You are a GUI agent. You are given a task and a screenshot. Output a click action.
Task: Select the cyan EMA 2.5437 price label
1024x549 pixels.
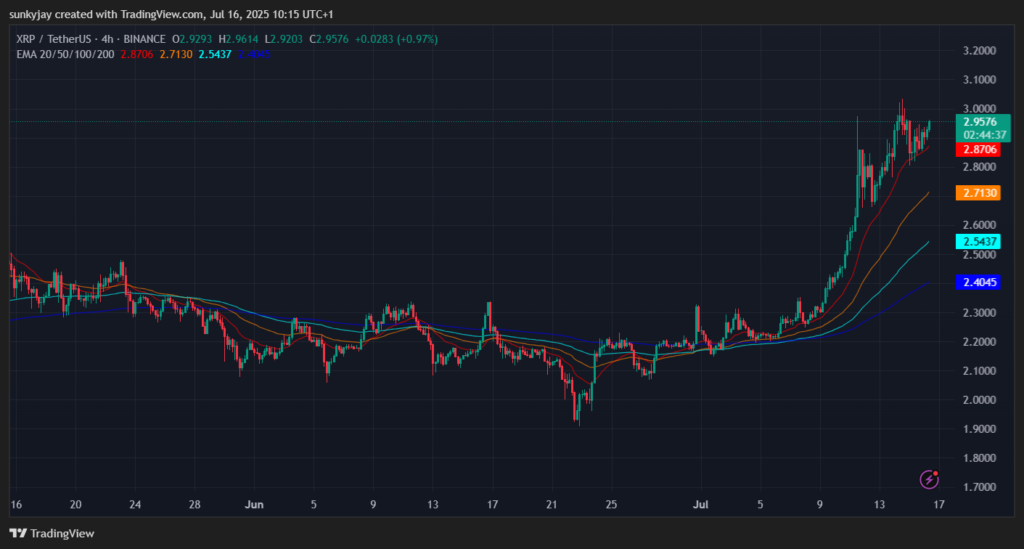tap(978, 242)
